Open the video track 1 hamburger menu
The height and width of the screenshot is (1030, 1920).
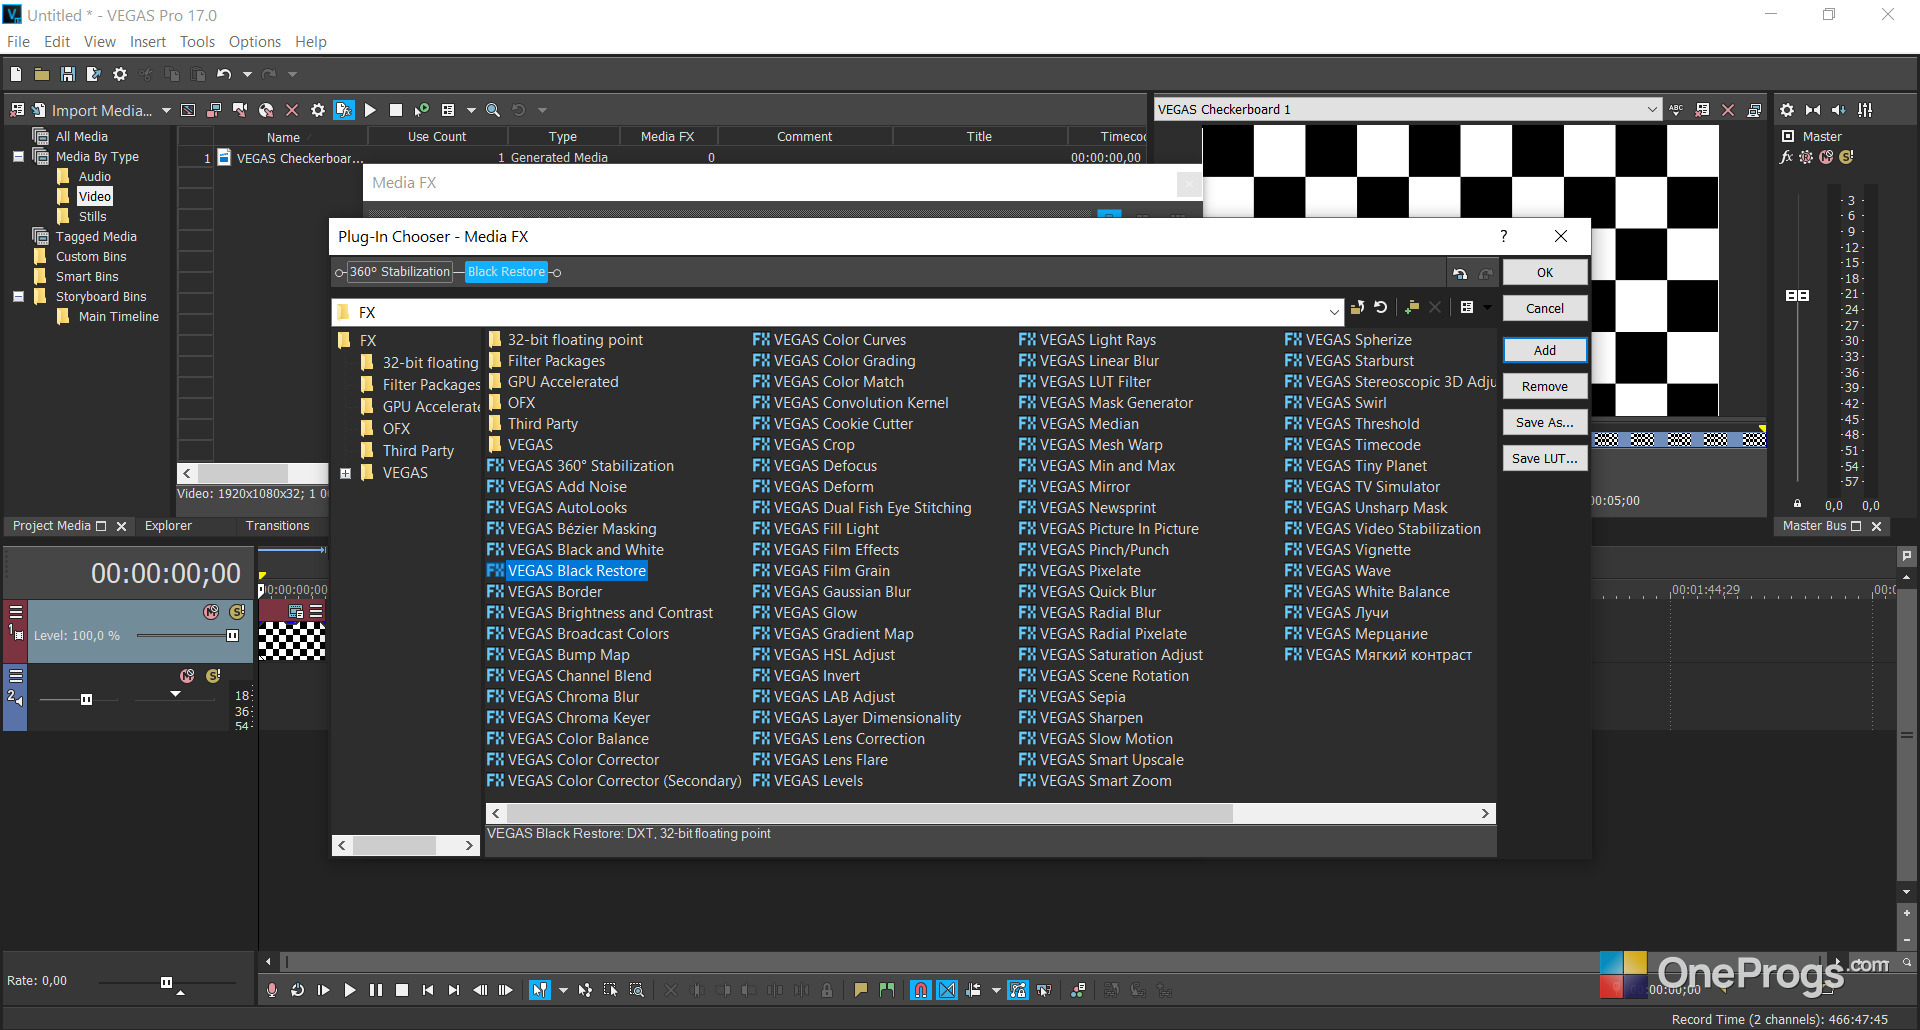[16, 612]
